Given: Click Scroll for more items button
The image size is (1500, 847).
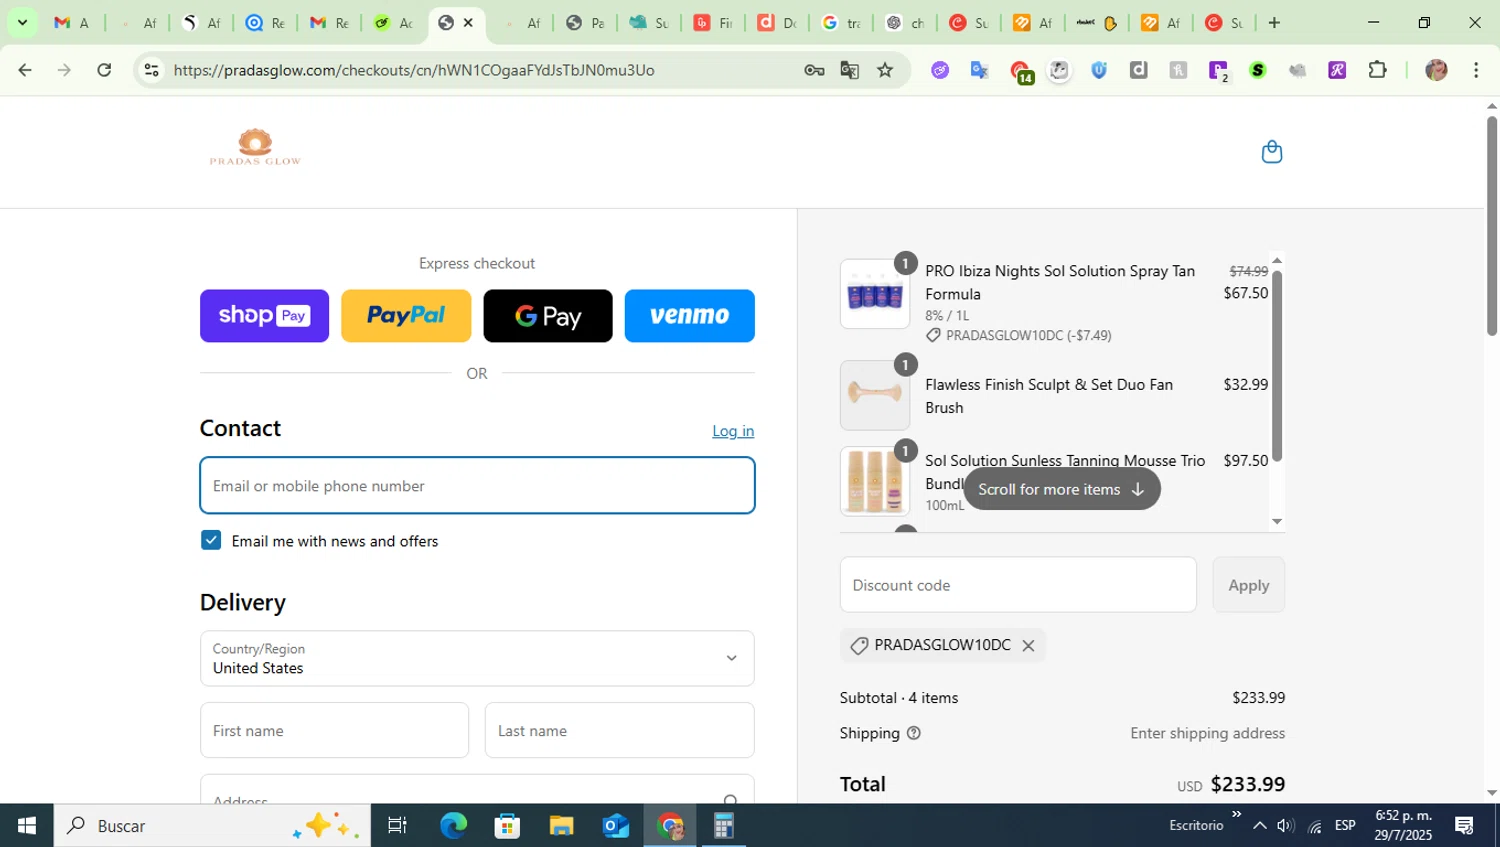Looking at the screenshot, I should 1062,489.
